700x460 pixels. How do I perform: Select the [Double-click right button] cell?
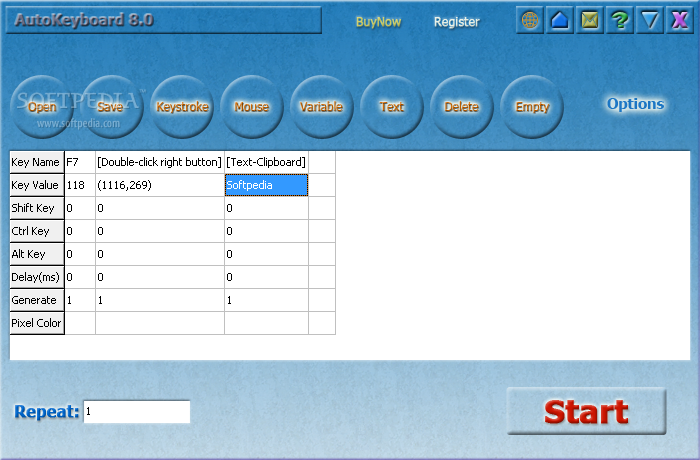(159, 162)
